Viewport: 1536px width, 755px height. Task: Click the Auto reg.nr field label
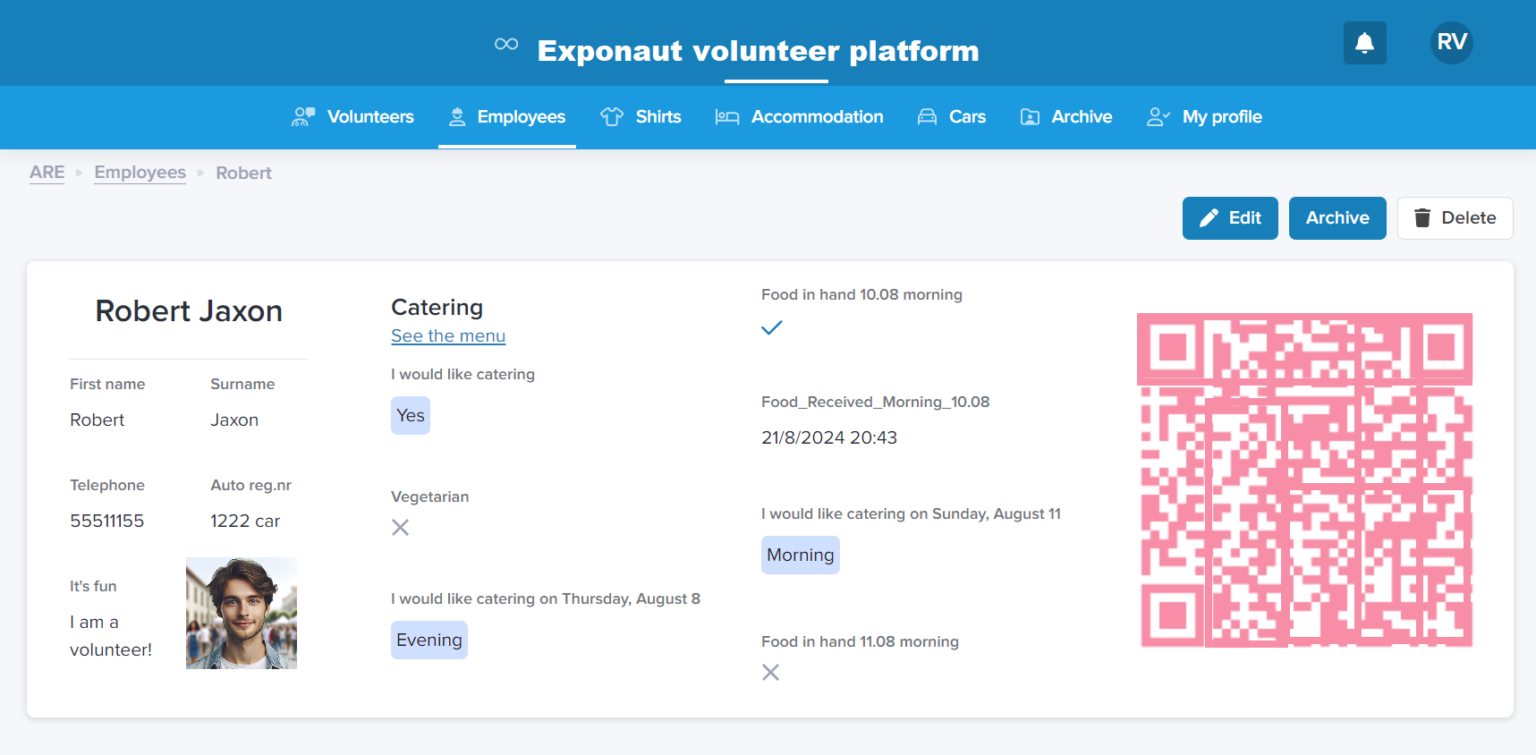(x=251, y=485)
